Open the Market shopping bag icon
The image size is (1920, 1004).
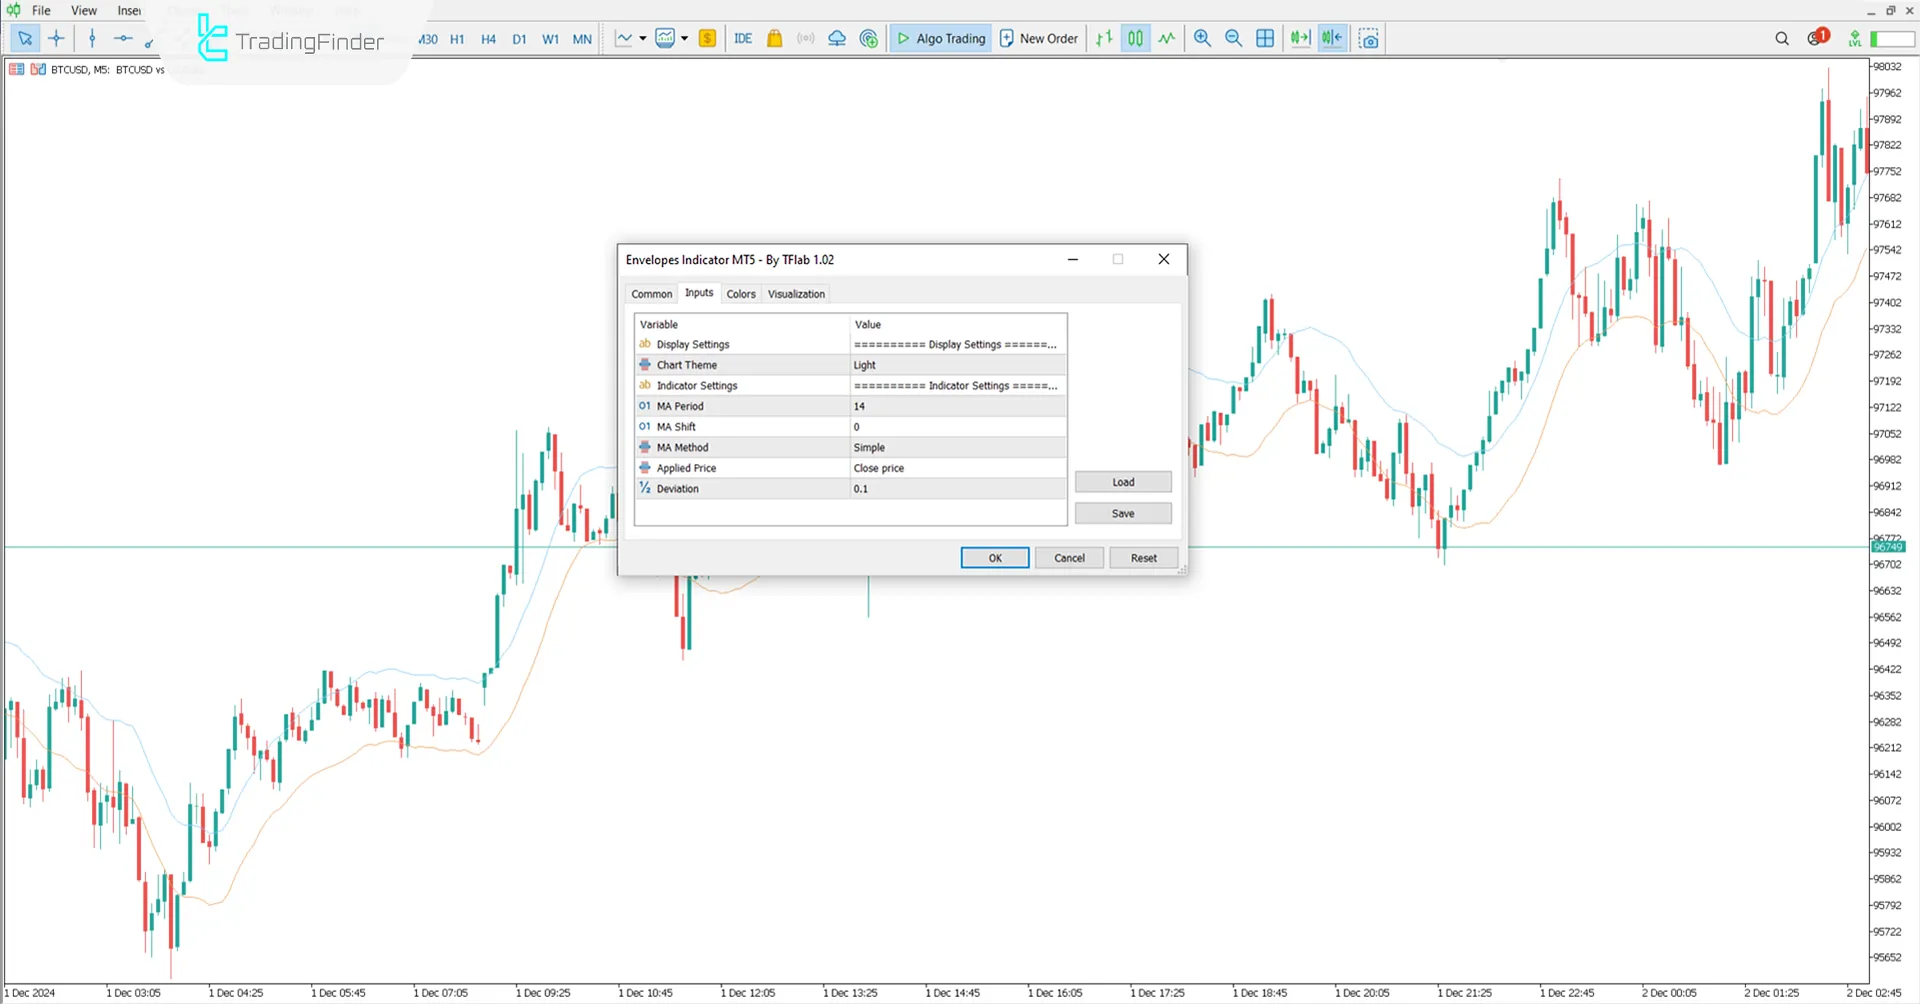point(774,39)
